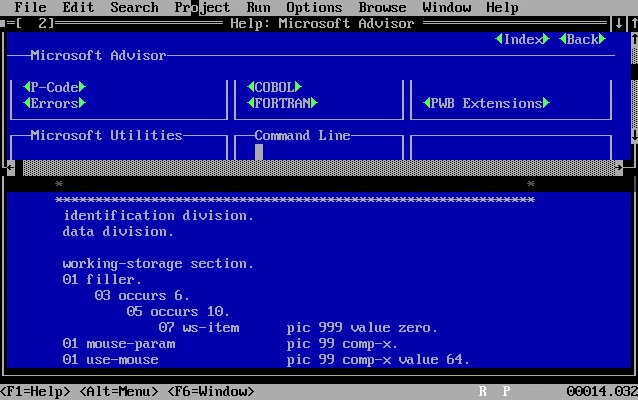
Task: Click the 'Command Line' section heading
Action: pyautogui.click(x=302, y=135)
